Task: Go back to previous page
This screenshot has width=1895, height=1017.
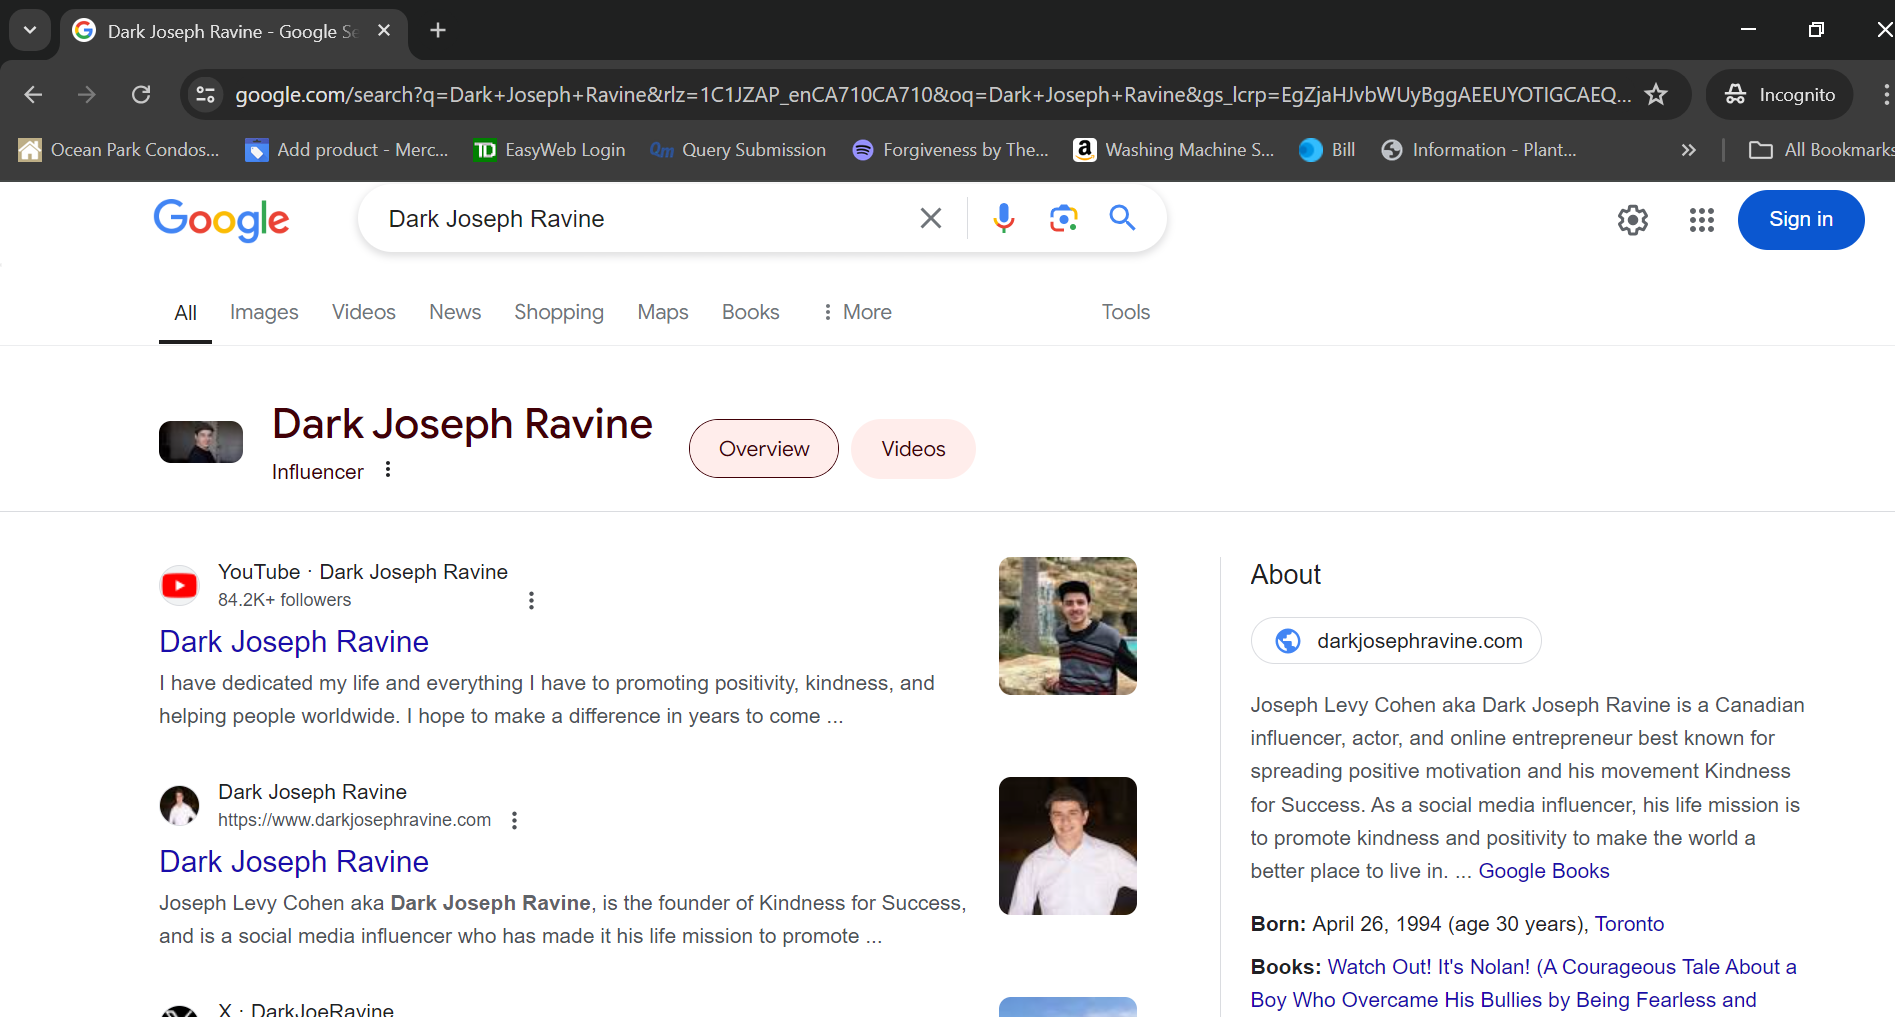Action: click(33, 95)
